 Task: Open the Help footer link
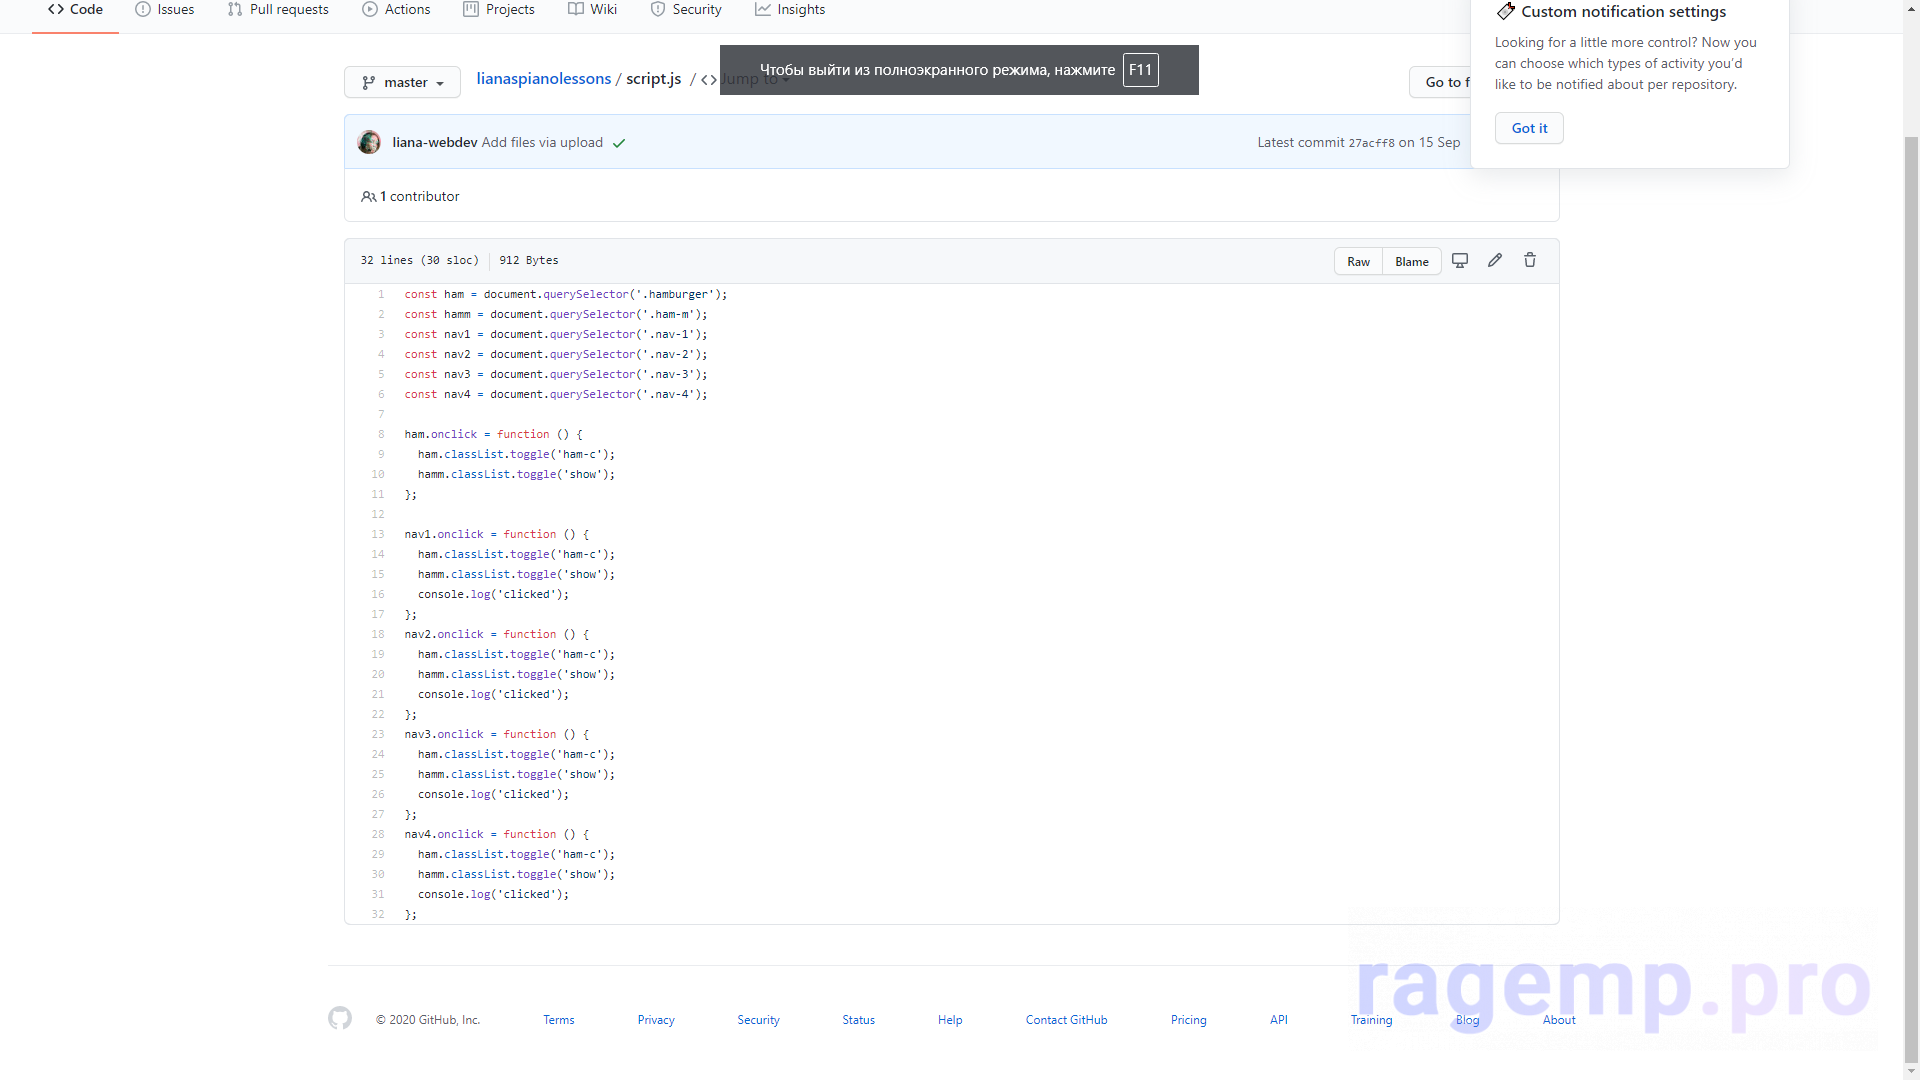click(x=950, y=1020)
